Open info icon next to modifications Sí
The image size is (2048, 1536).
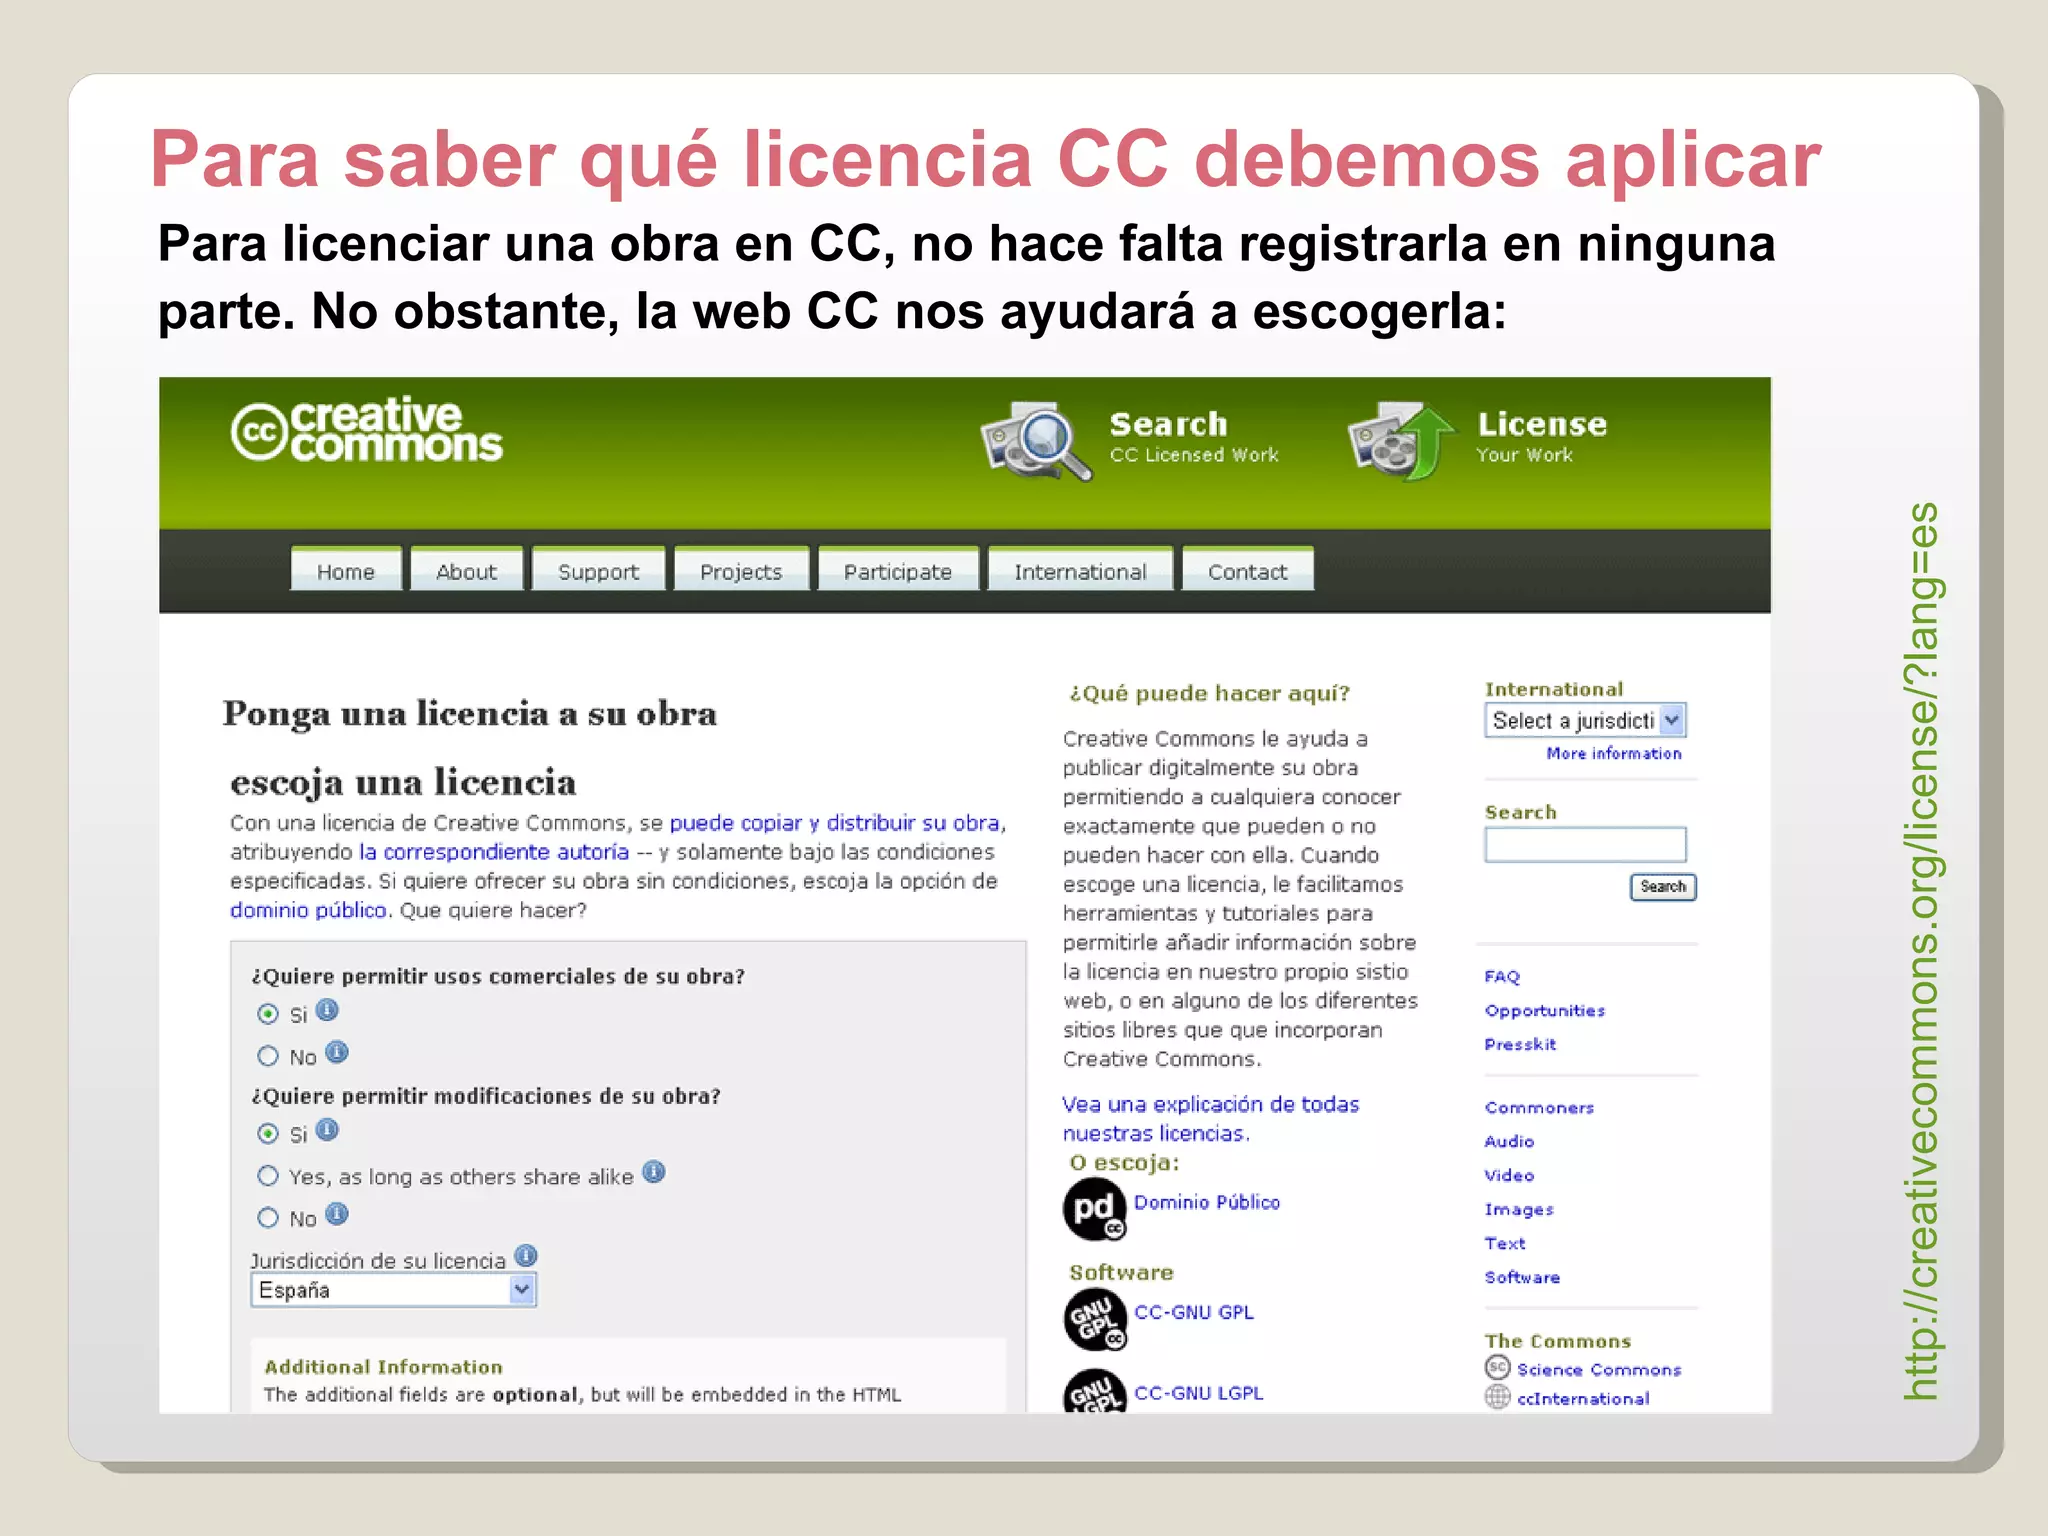tap(327, 1130)
